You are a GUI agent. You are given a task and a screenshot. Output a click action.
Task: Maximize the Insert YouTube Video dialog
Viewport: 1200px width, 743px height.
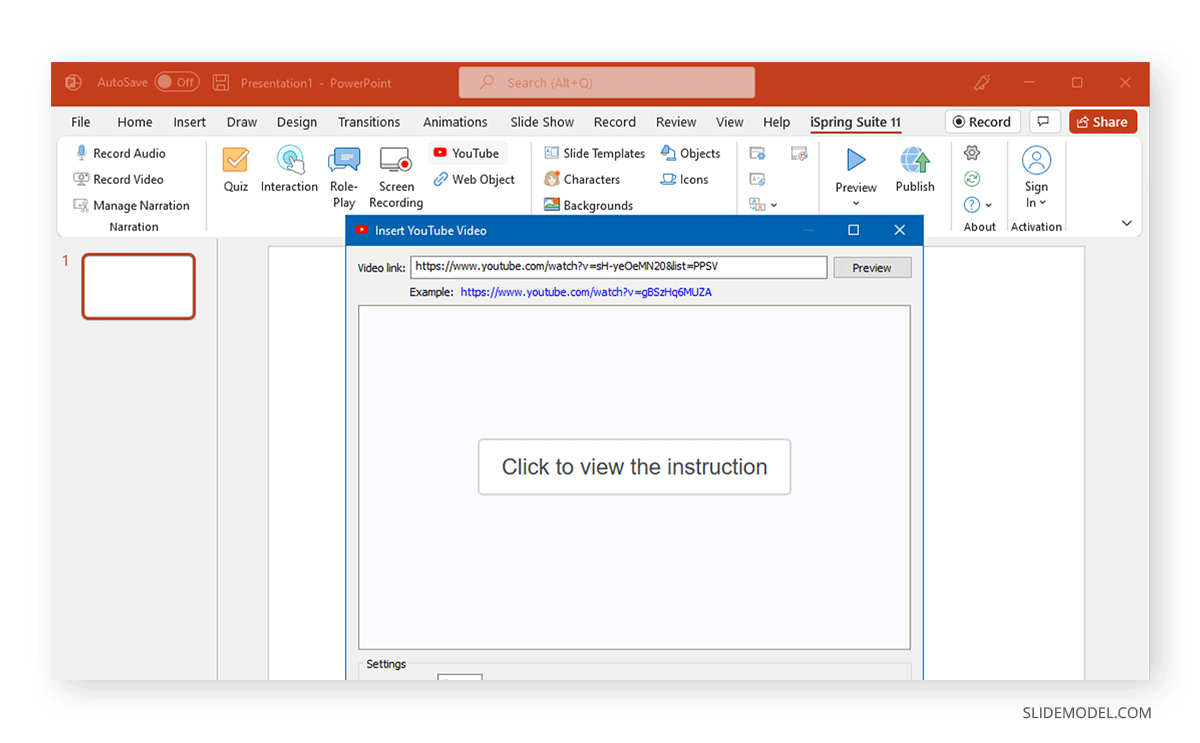[x=853, y=230]
